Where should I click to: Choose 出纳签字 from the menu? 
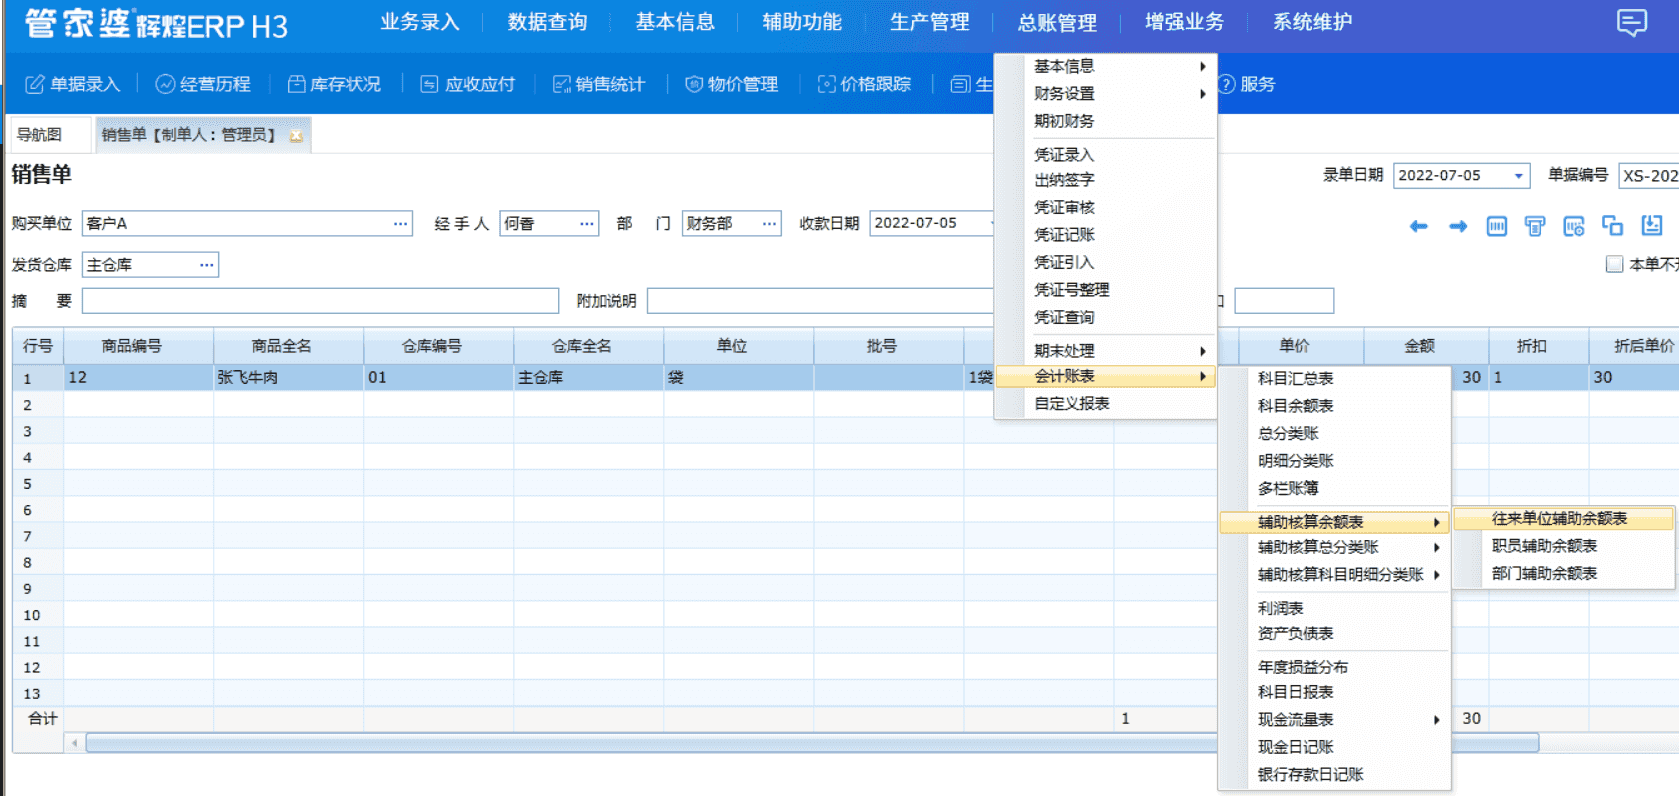click(x=1105, y=180)
